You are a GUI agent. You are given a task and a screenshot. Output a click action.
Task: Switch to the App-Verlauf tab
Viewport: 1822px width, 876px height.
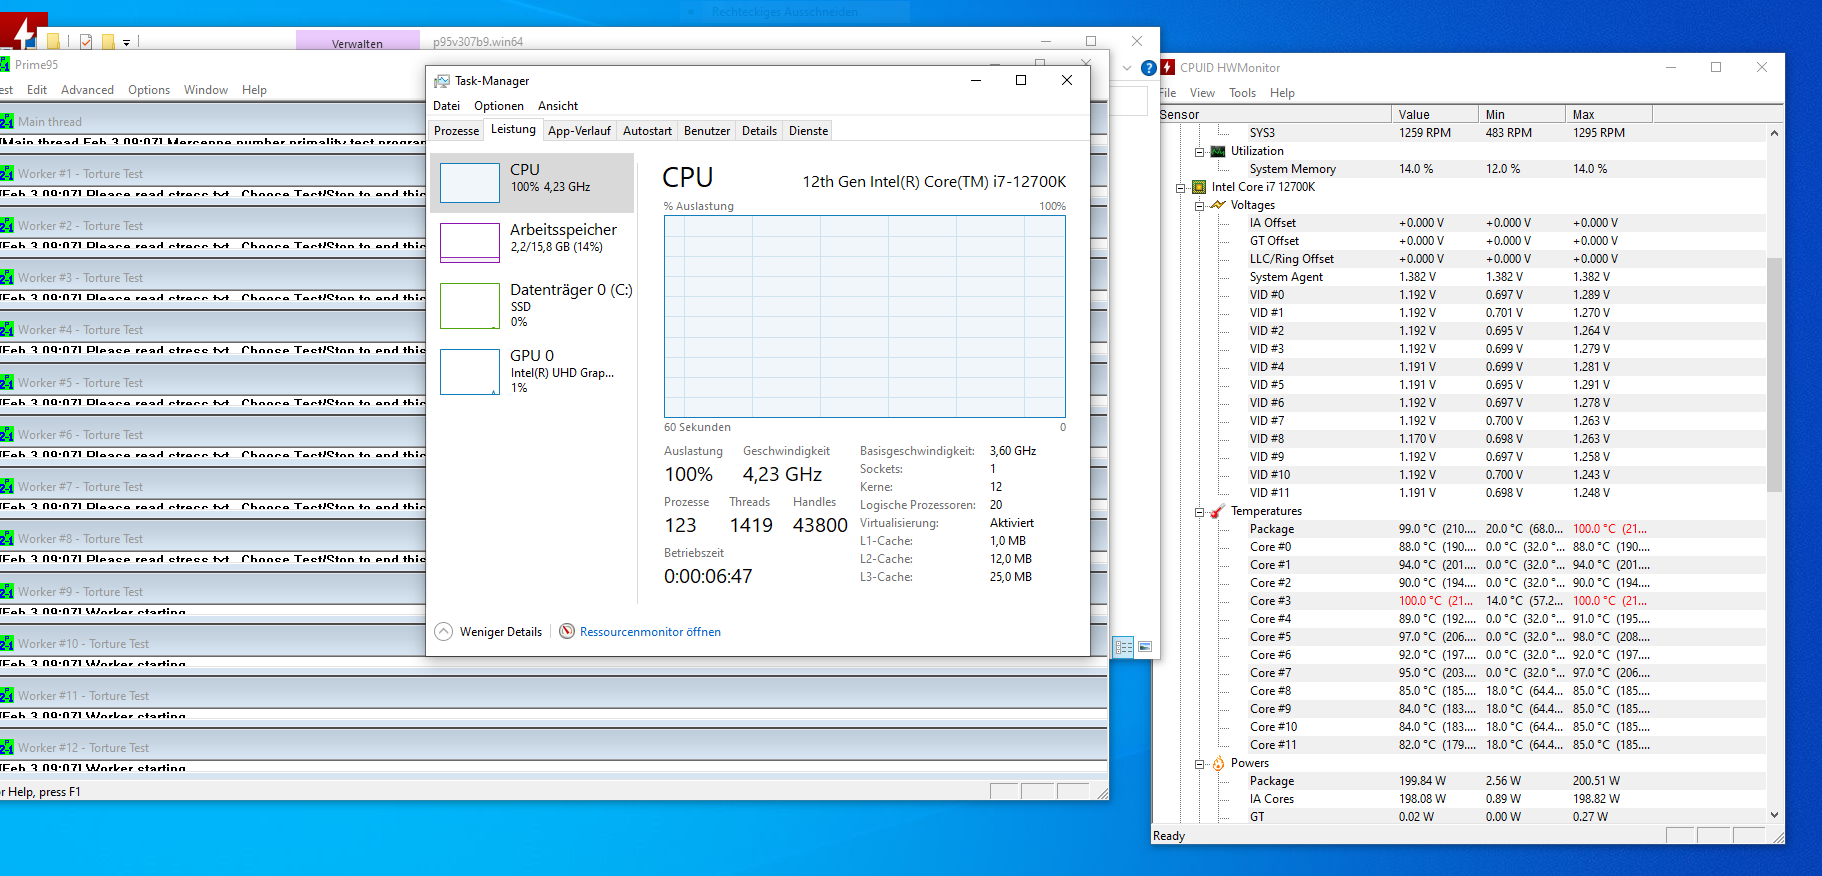[579, 131]
